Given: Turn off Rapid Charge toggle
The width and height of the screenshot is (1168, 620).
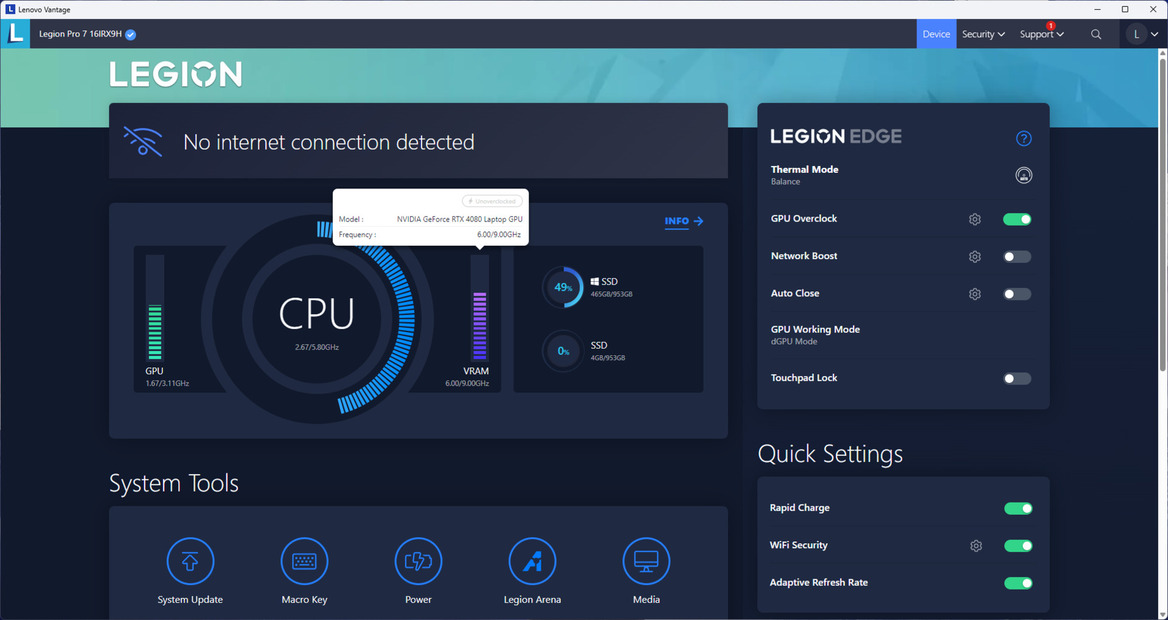Looking at the screenshot, I should (x=1018, y=508).
